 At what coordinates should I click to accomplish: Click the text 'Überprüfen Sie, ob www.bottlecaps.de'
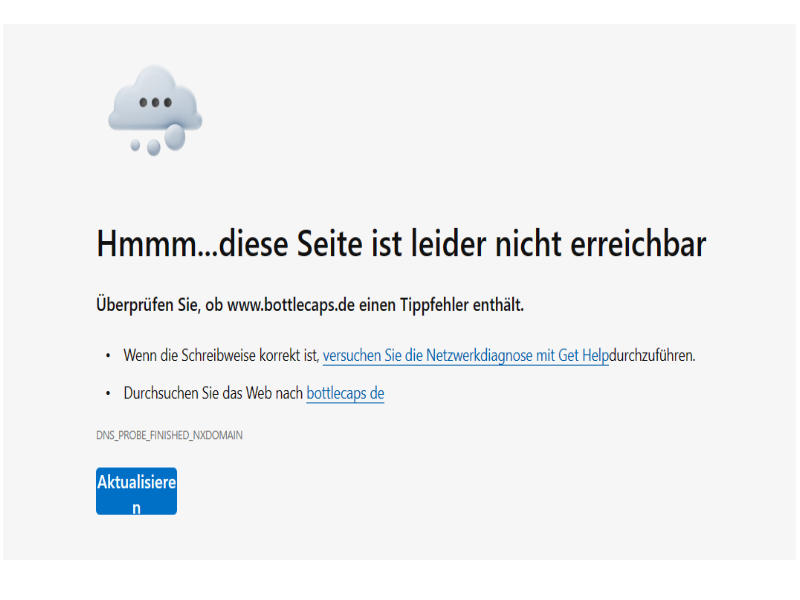pyautogui.click(x=226, y=305)
